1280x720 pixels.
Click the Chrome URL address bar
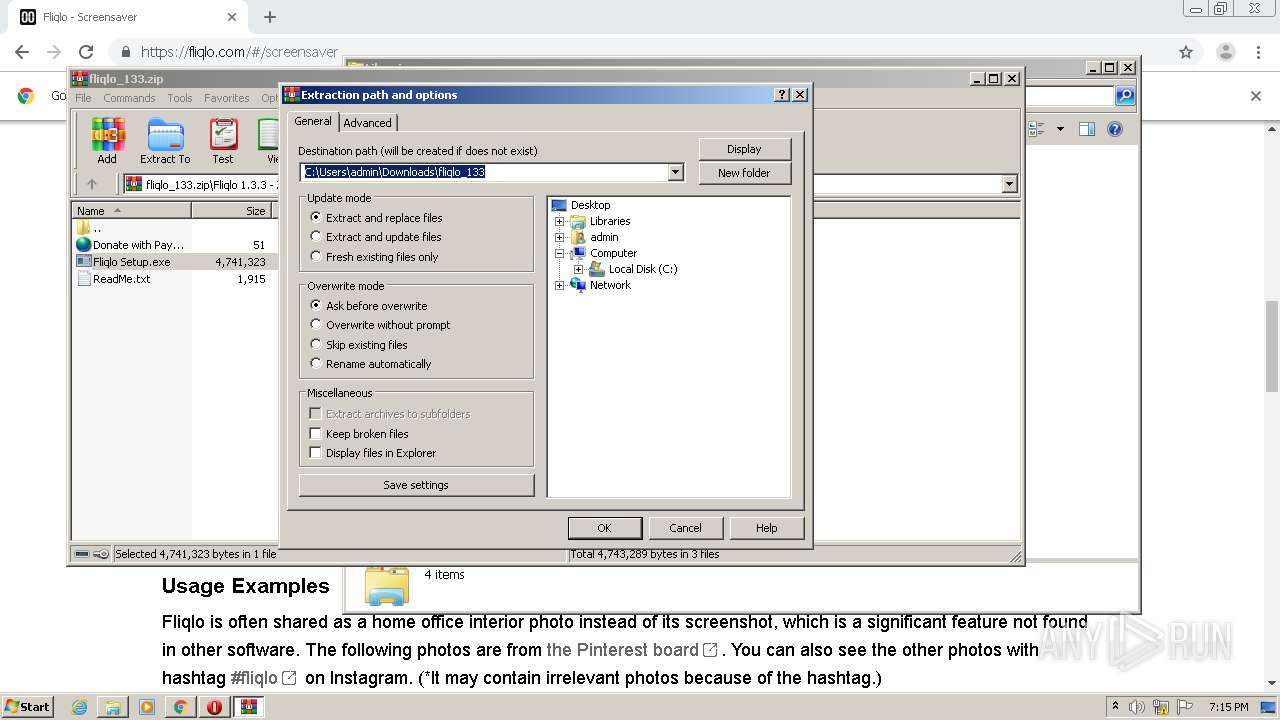point(640,52)
